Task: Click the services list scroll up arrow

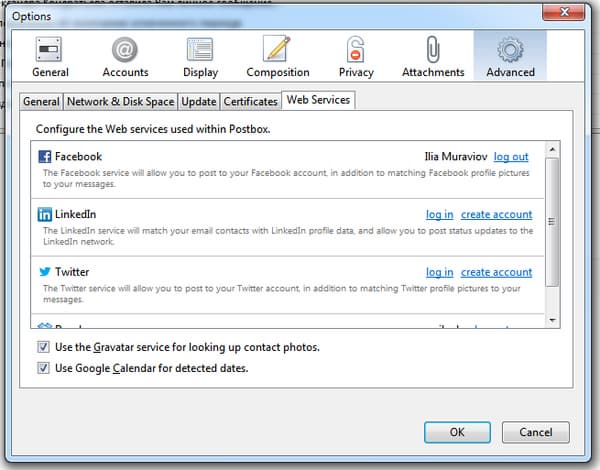Action: tap(552, 149)
